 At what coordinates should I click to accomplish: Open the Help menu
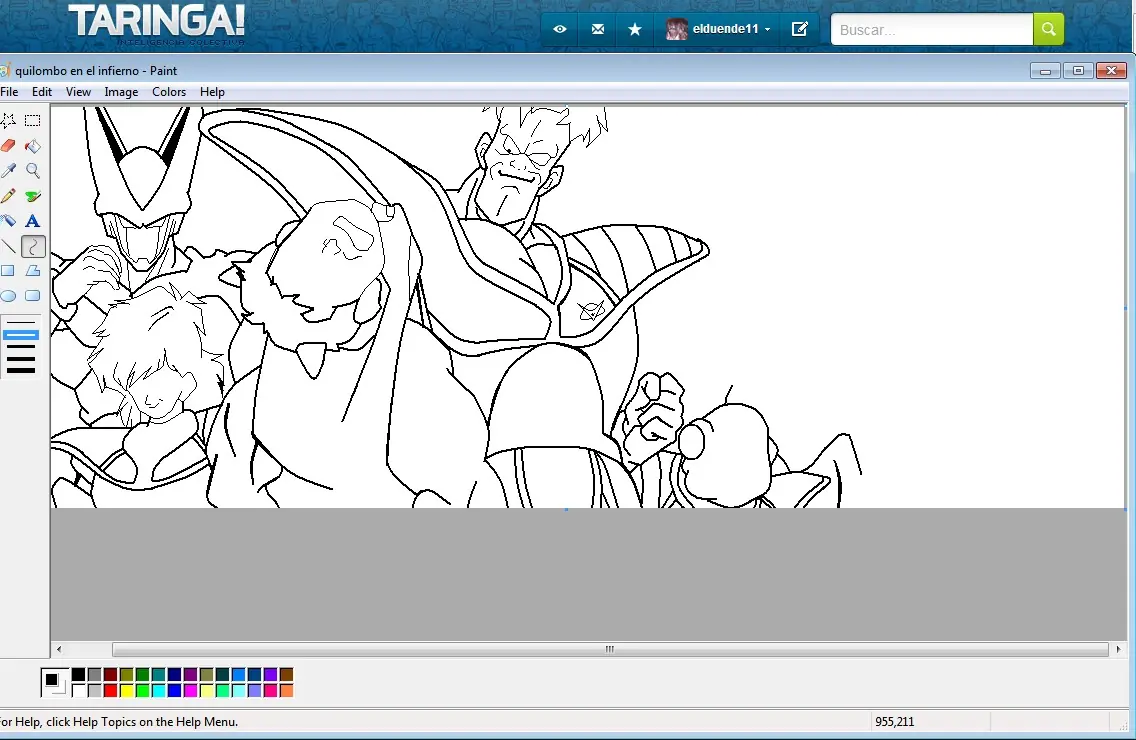212,92
